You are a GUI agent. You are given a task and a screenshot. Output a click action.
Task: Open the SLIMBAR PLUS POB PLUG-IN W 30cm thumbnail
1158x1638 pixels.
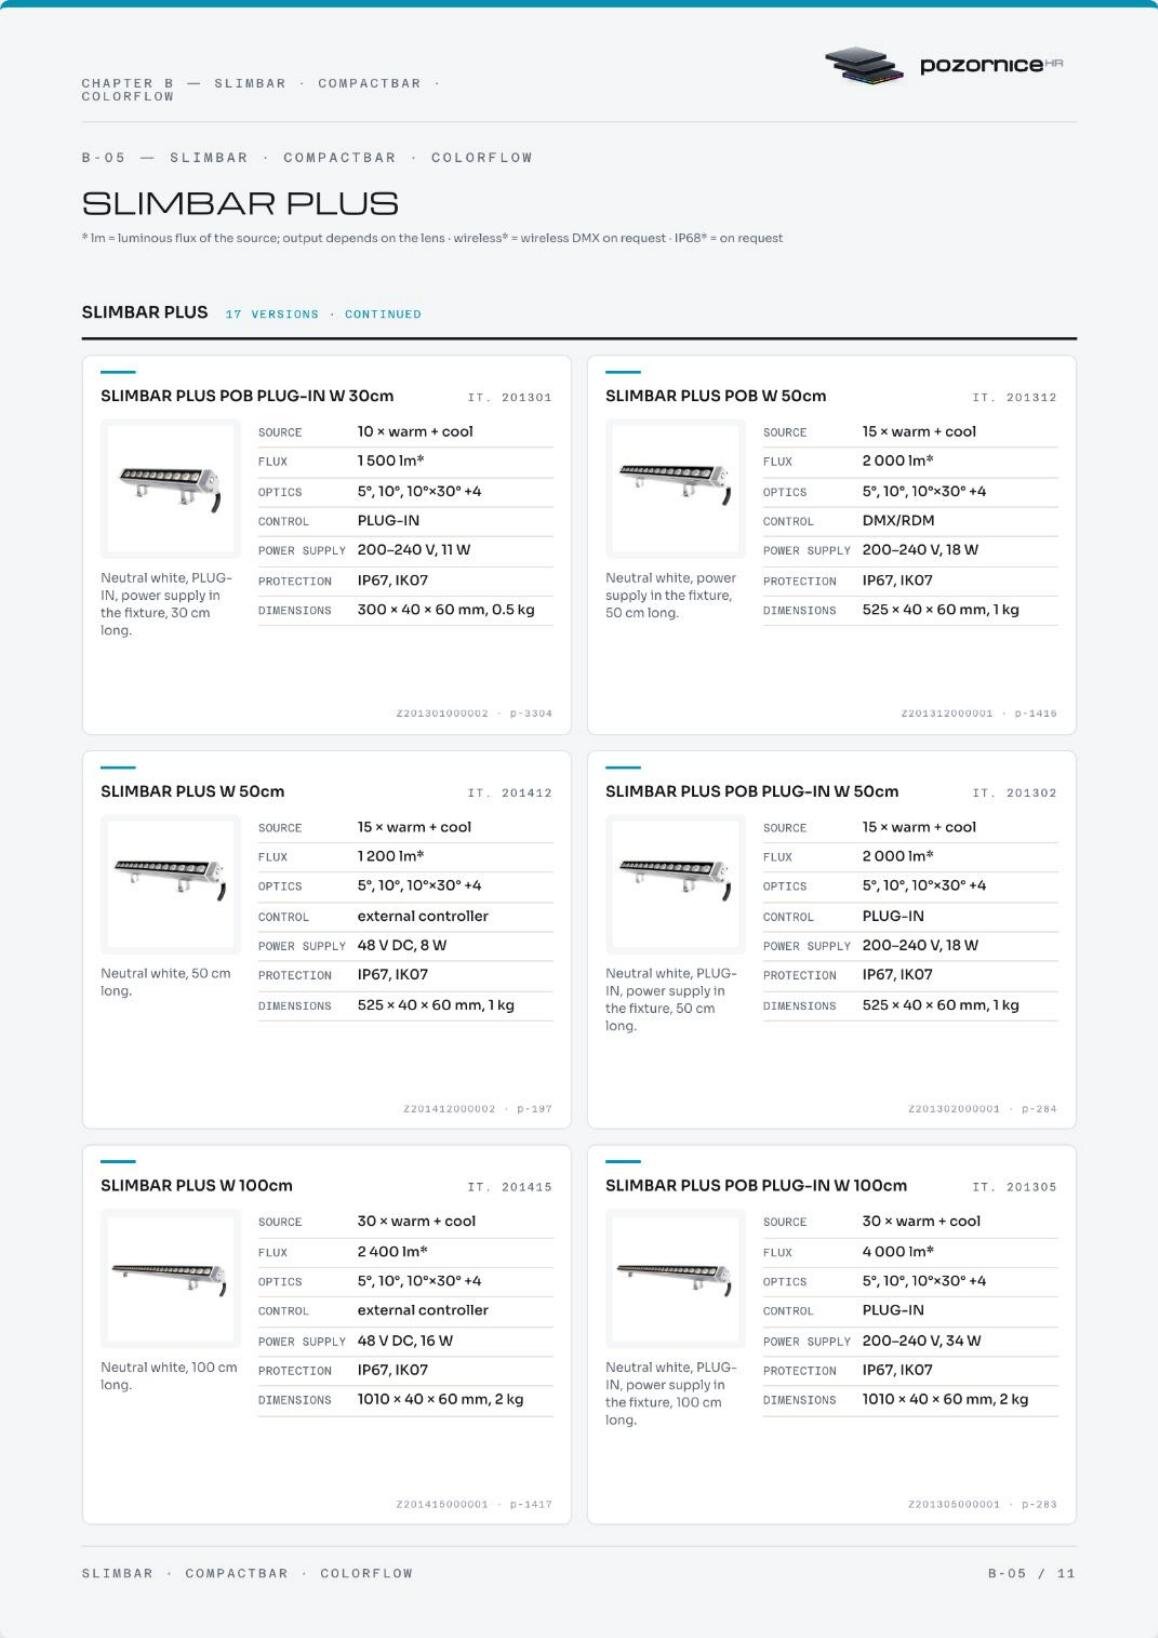pyautogui.click(x=170, y=488)
